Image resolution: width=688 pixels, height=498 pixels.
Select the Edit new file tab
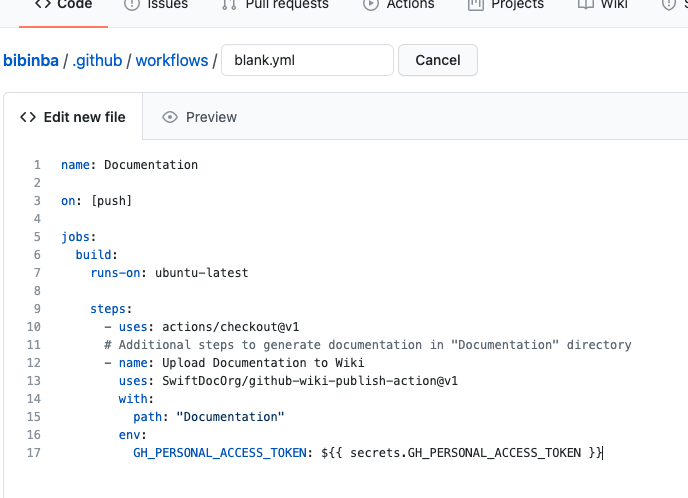coord(84,117)
